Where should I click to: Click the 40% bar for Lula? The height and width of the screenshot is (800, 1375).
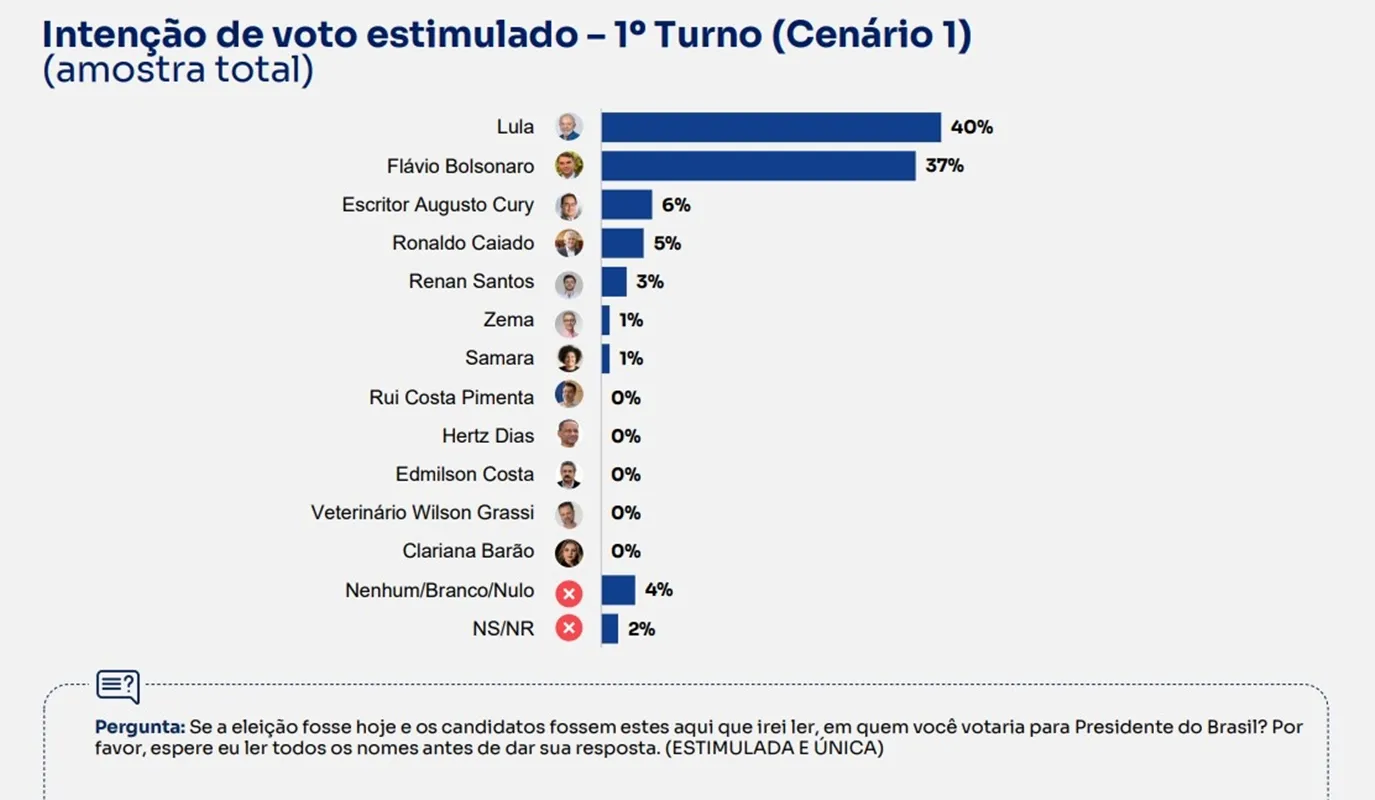click(x=771, y=127)
